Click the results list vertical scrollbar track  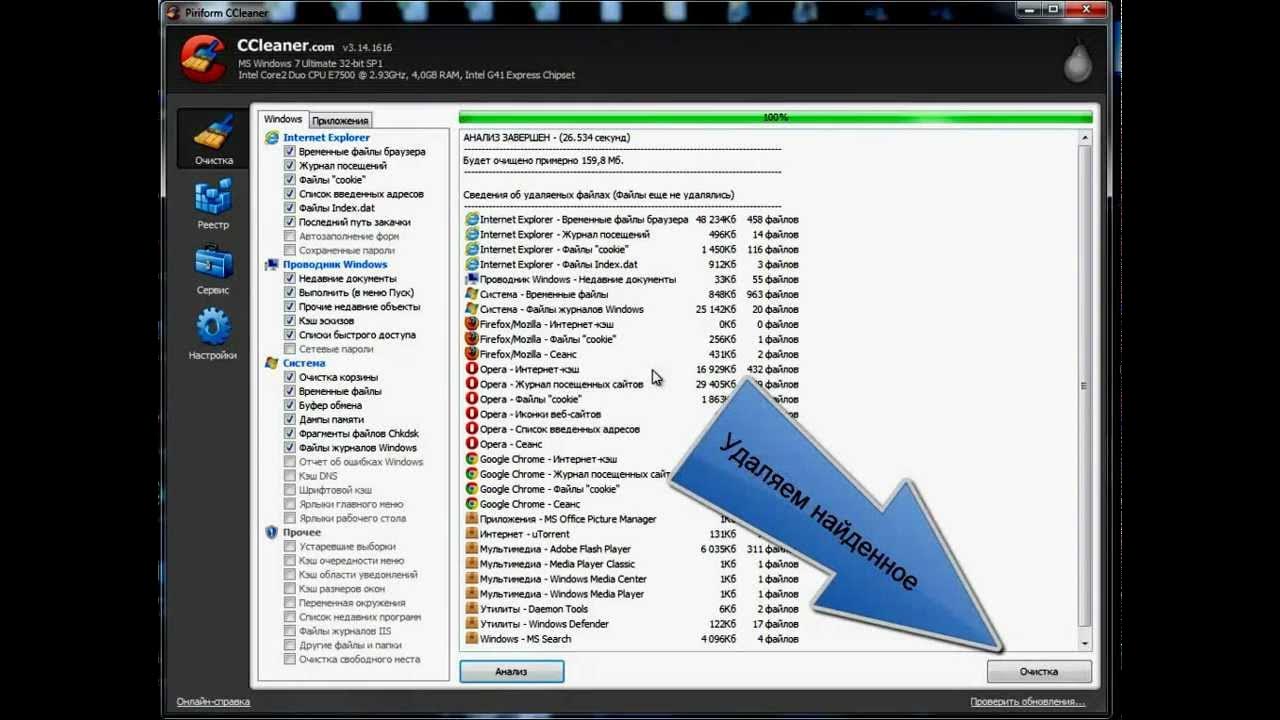(1085, 390)
